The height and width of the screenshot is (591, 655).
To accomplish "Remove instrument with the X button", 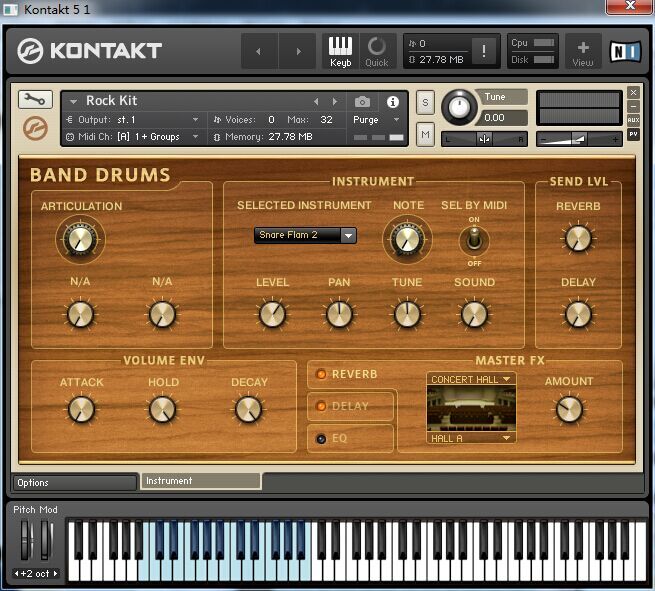I will coord(633,92).
